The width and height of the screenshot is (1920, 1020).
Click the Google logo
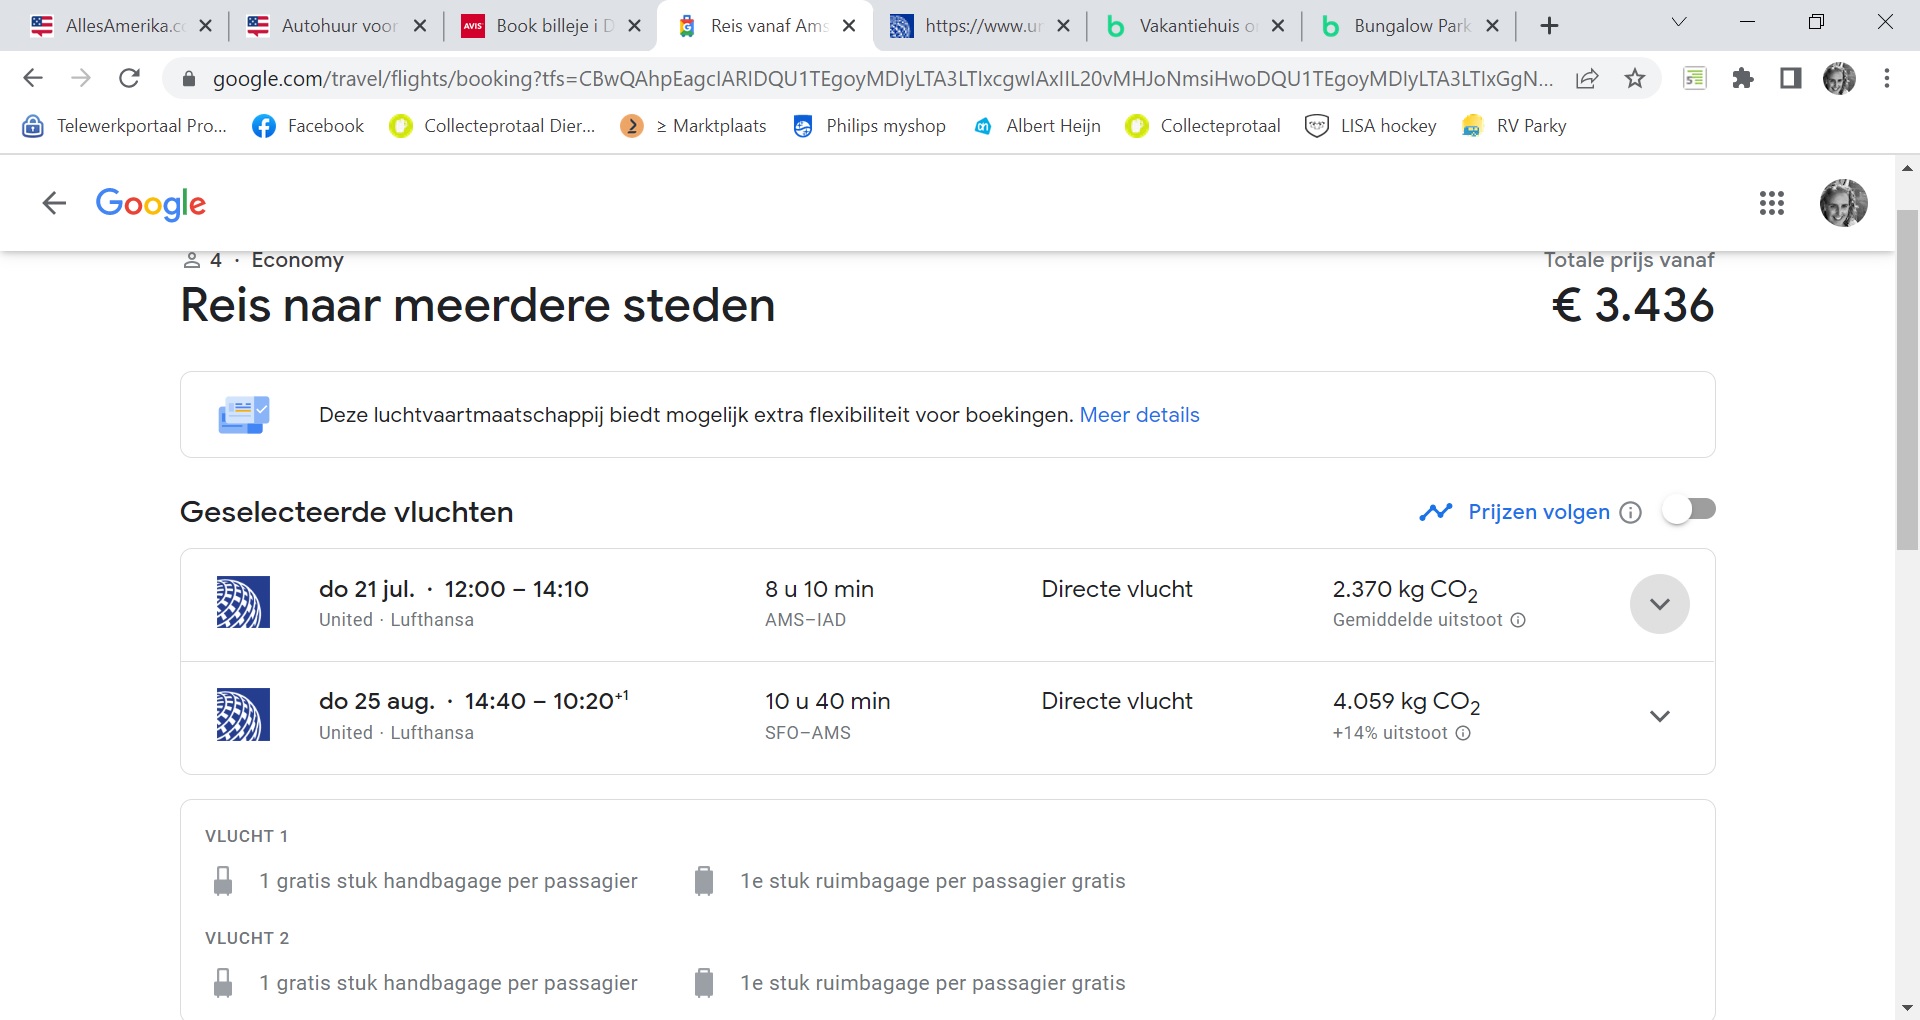(151, 203)
